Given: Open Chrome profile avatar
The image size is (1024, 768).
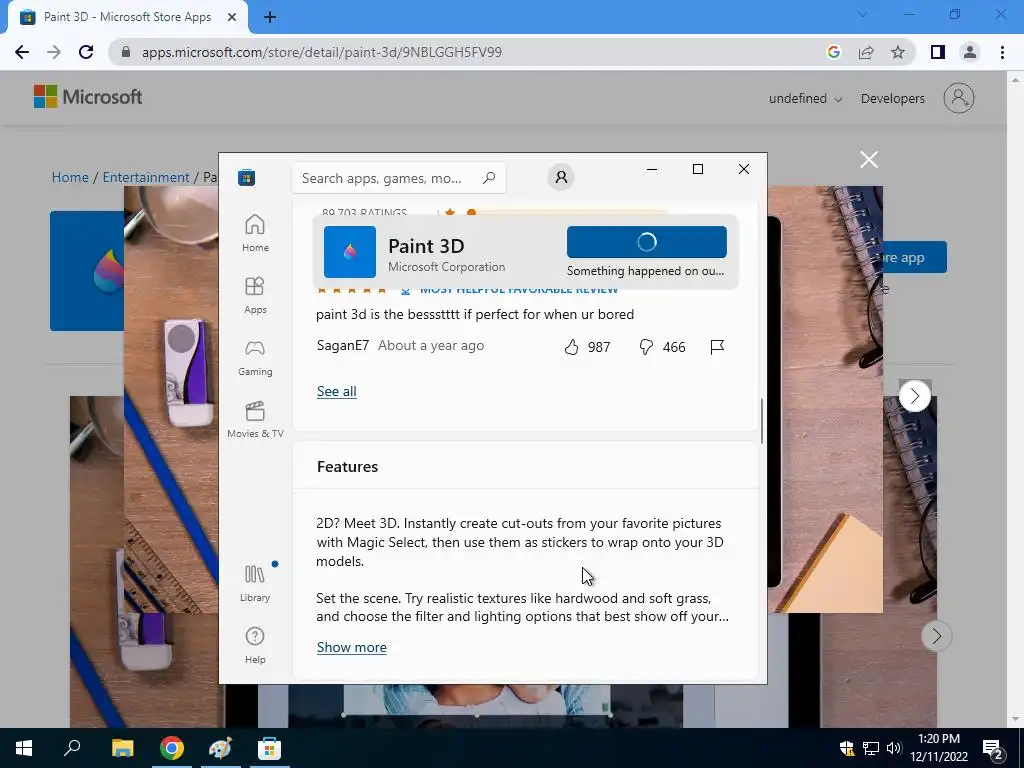Looking at the screenshot, I should [970, 52].
